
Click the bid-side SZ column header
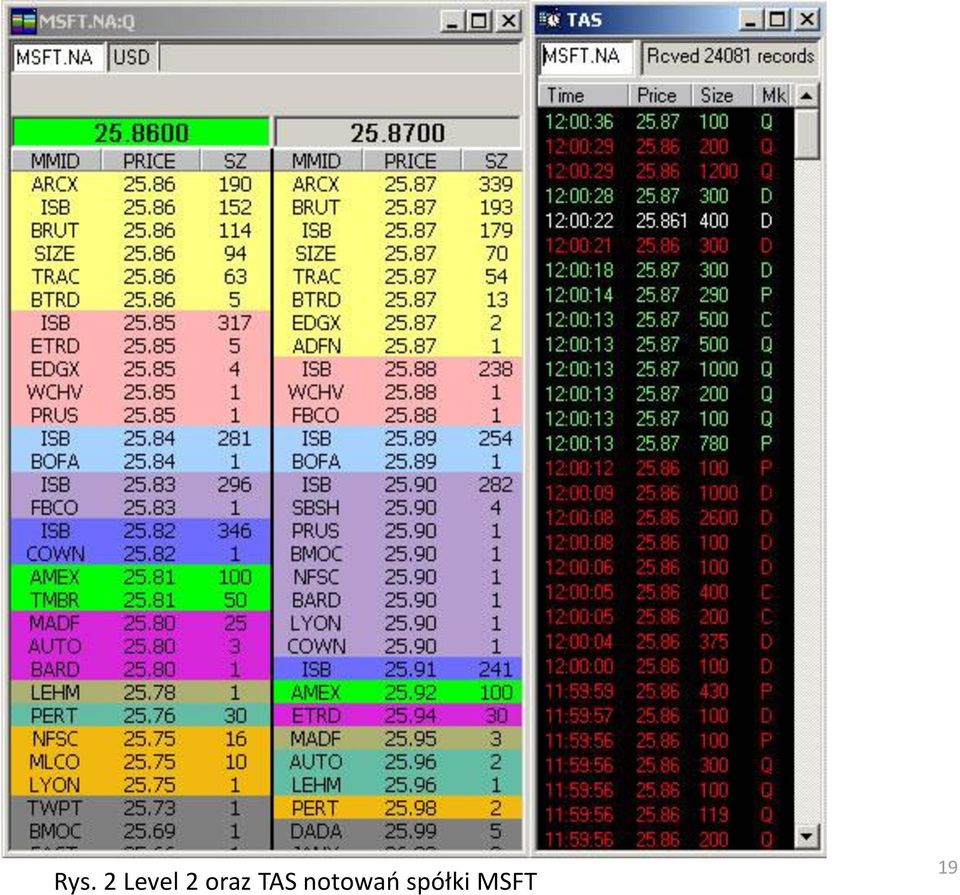235,161
